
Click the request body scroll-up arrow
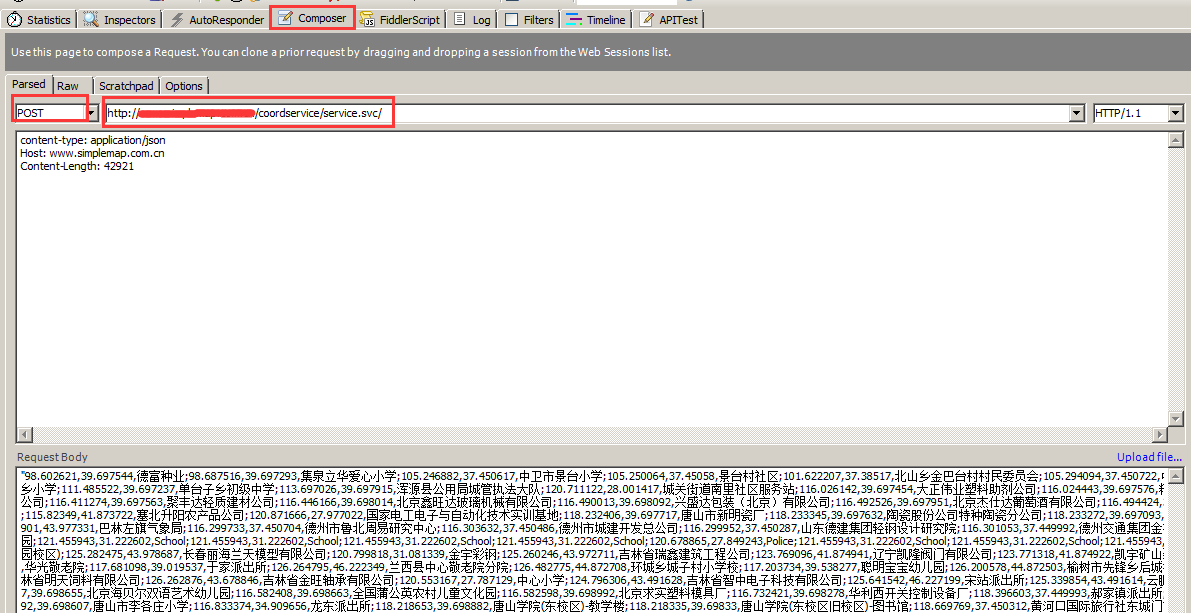pyautogui.click(x=1177, y=476)
